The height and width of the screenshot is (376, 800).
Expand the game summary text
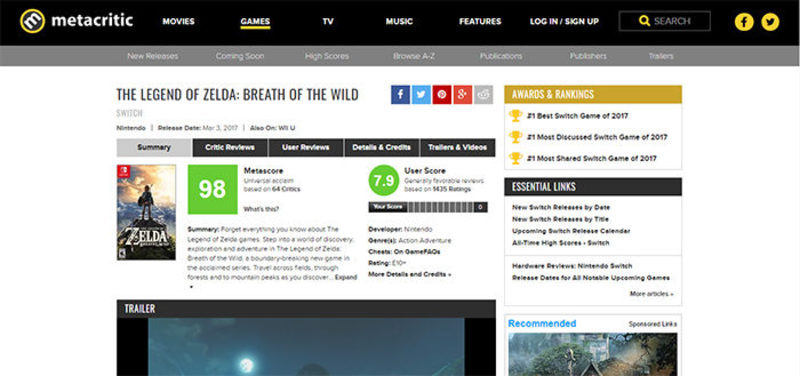(345, 277)
